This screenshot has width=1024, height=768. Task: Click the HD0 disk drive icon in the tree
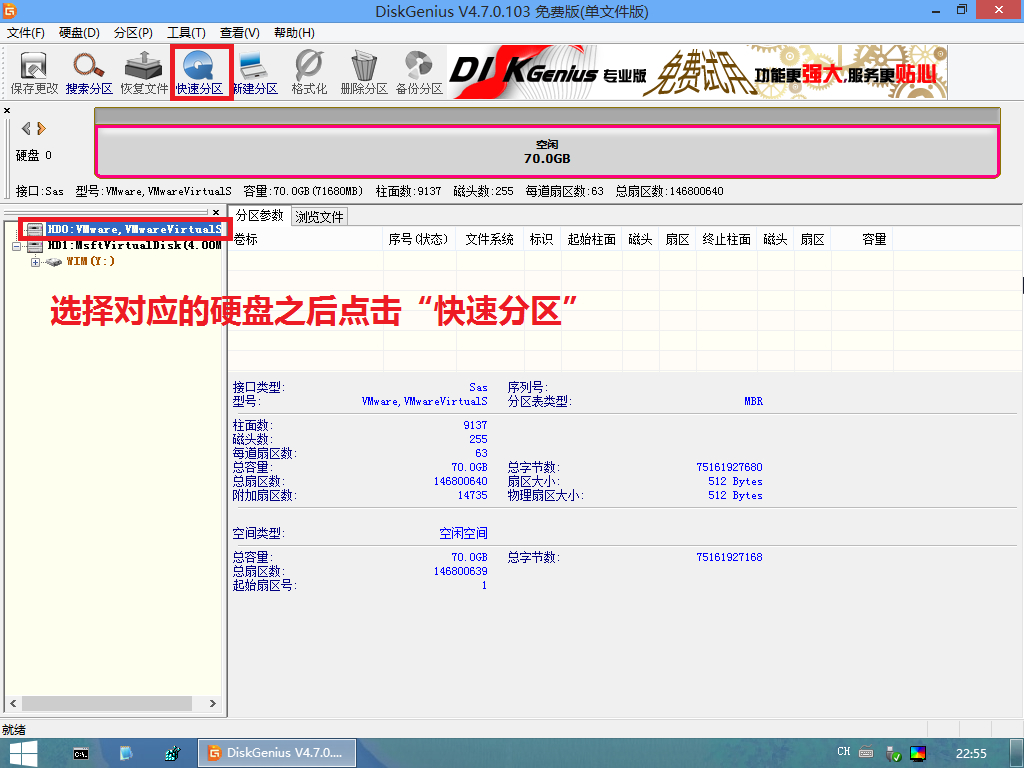[35, 229]
